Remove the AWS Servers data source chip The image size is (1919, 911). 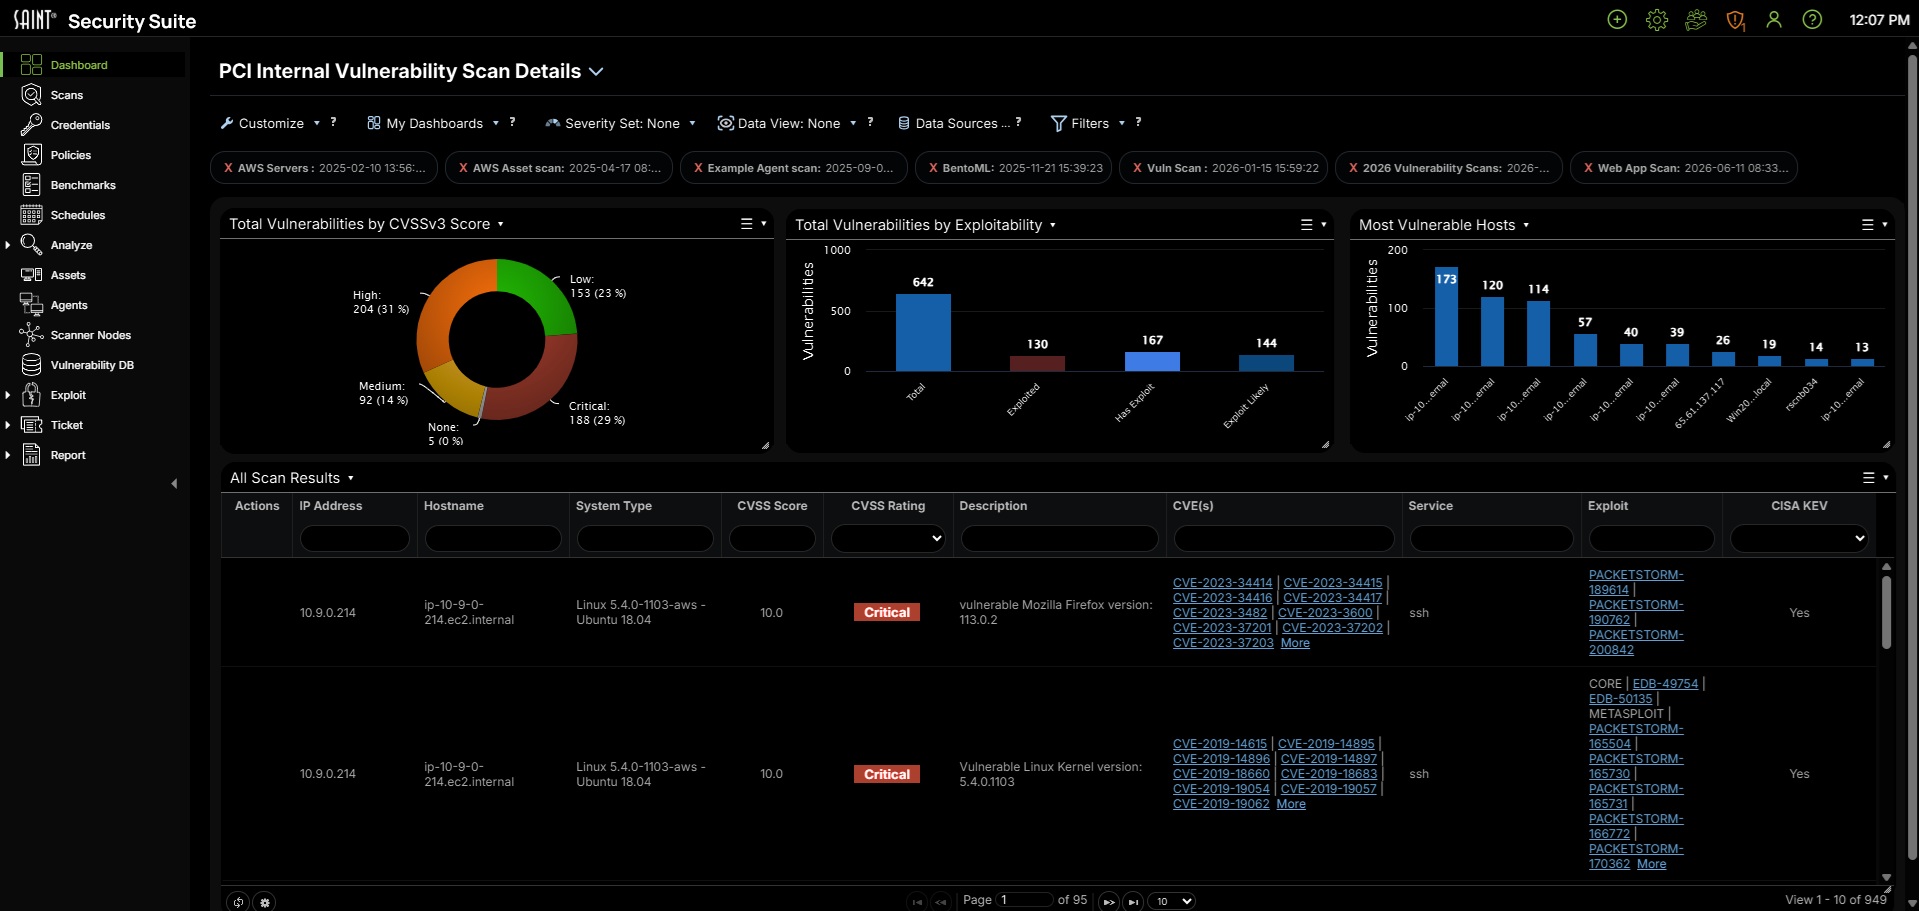coord(228,168)
